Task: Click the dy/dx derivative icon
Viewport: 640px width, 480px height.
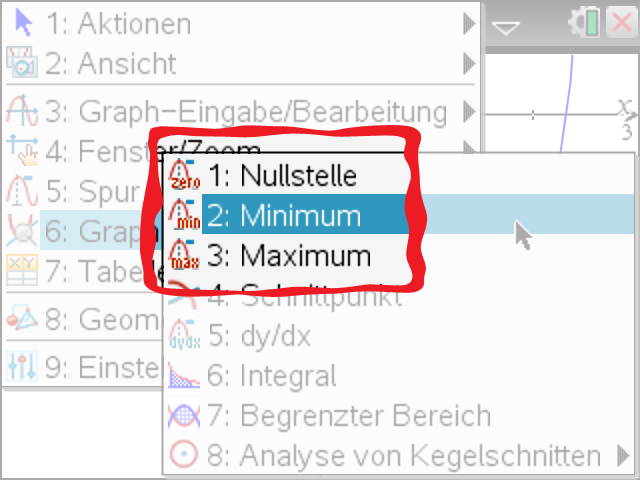Action: click(185, 336)
